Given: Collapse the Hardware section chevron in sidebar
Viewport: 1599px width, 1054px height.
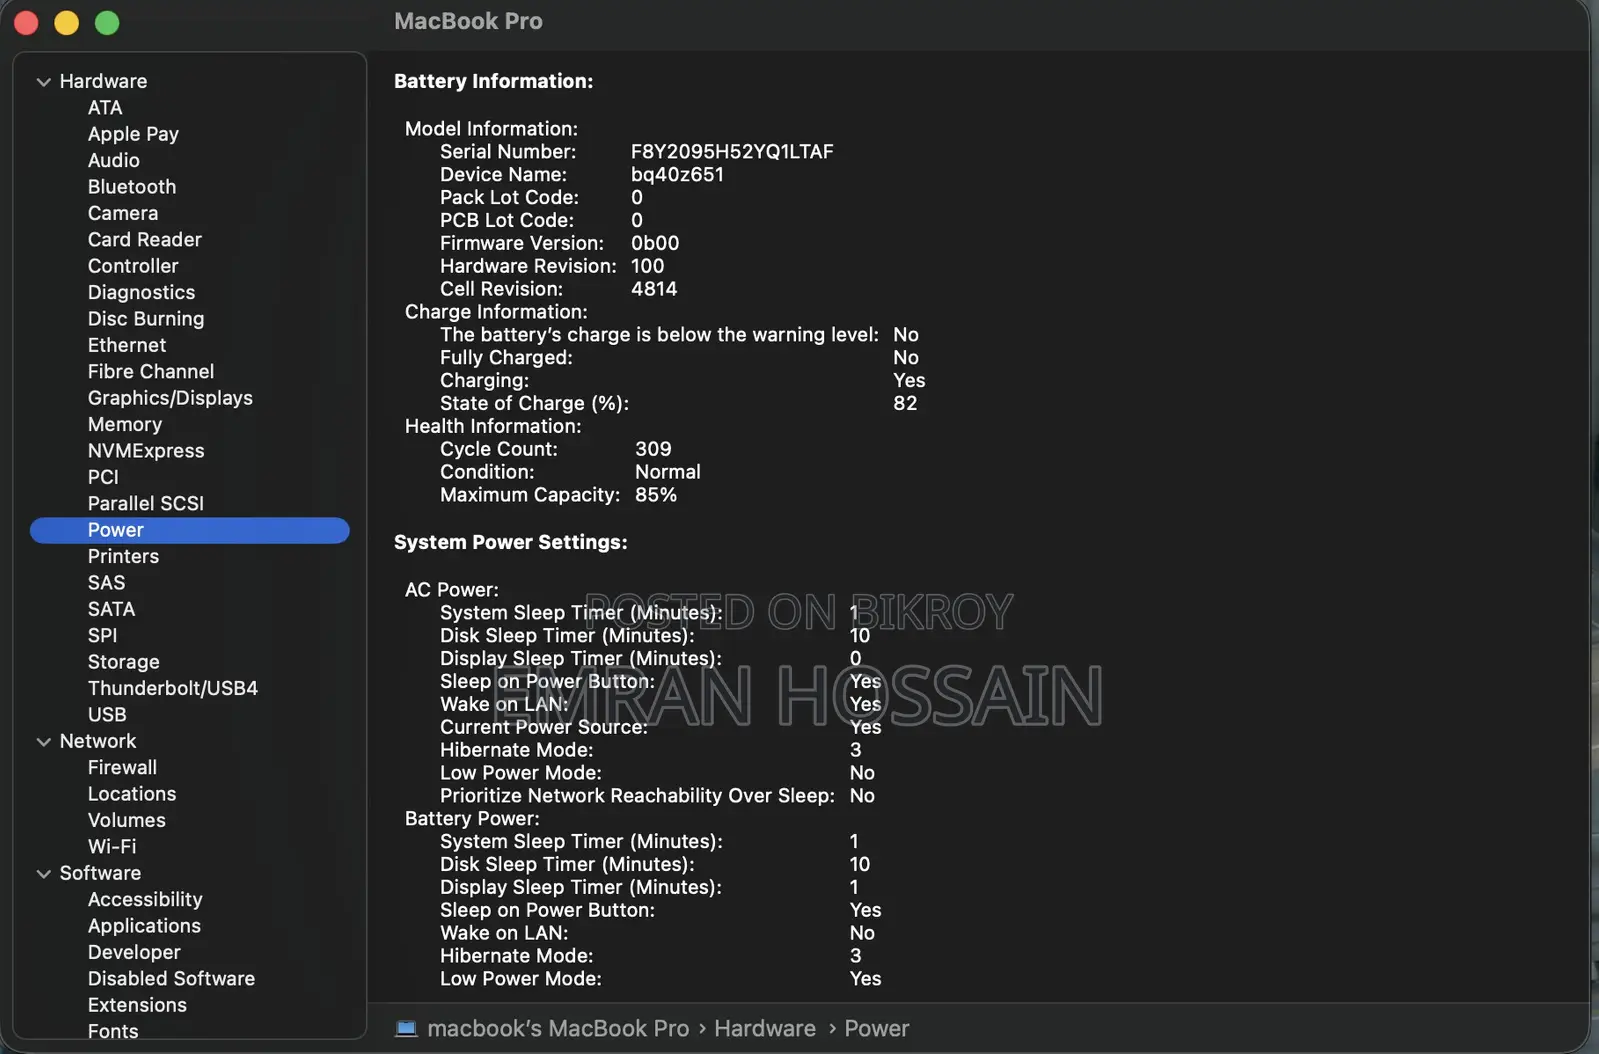Looking at the screenshot, I should [x=44, y=82].
